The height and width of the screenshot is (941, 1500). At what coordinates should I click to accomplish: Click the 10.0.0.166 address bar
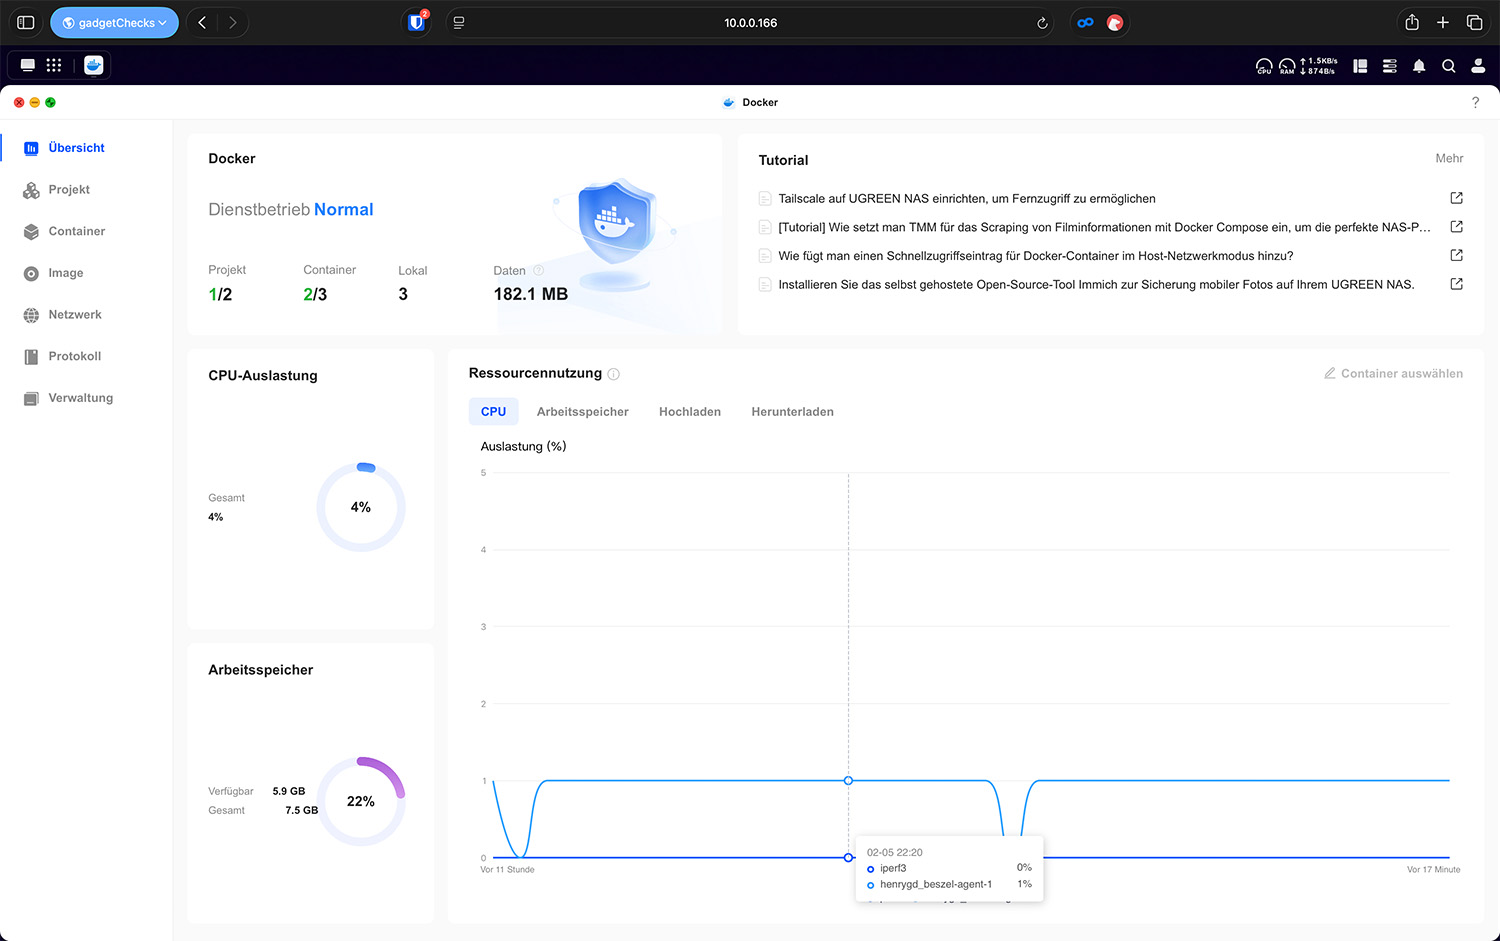pos(750,22)
